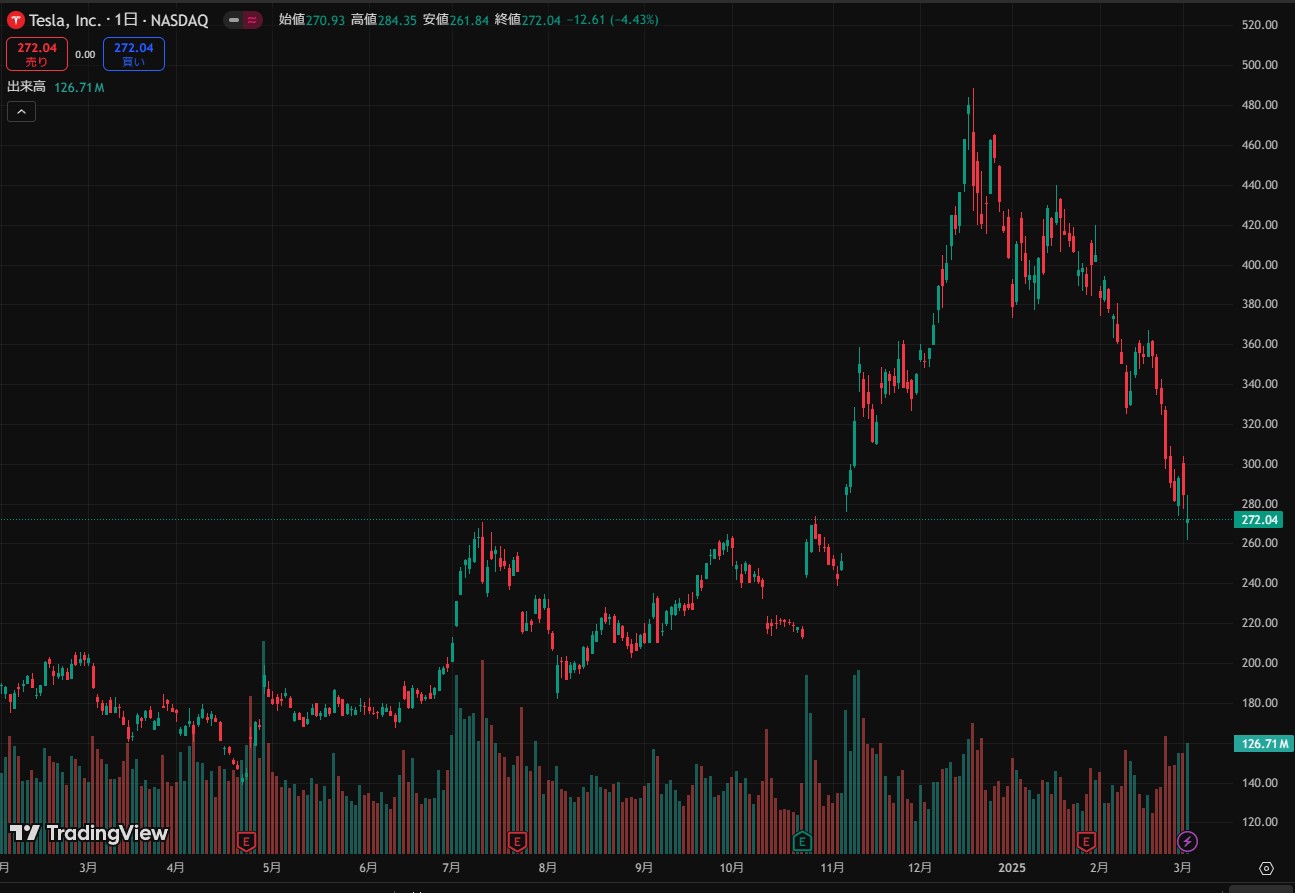Click the 終値 272.04 close value

pyautogui.click(x=528, y=20)
